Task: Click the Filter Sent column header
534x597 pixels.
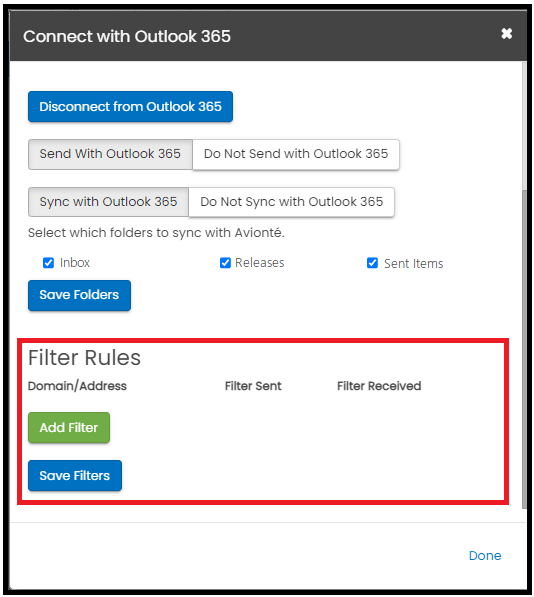Action: (x=253, y=386)
